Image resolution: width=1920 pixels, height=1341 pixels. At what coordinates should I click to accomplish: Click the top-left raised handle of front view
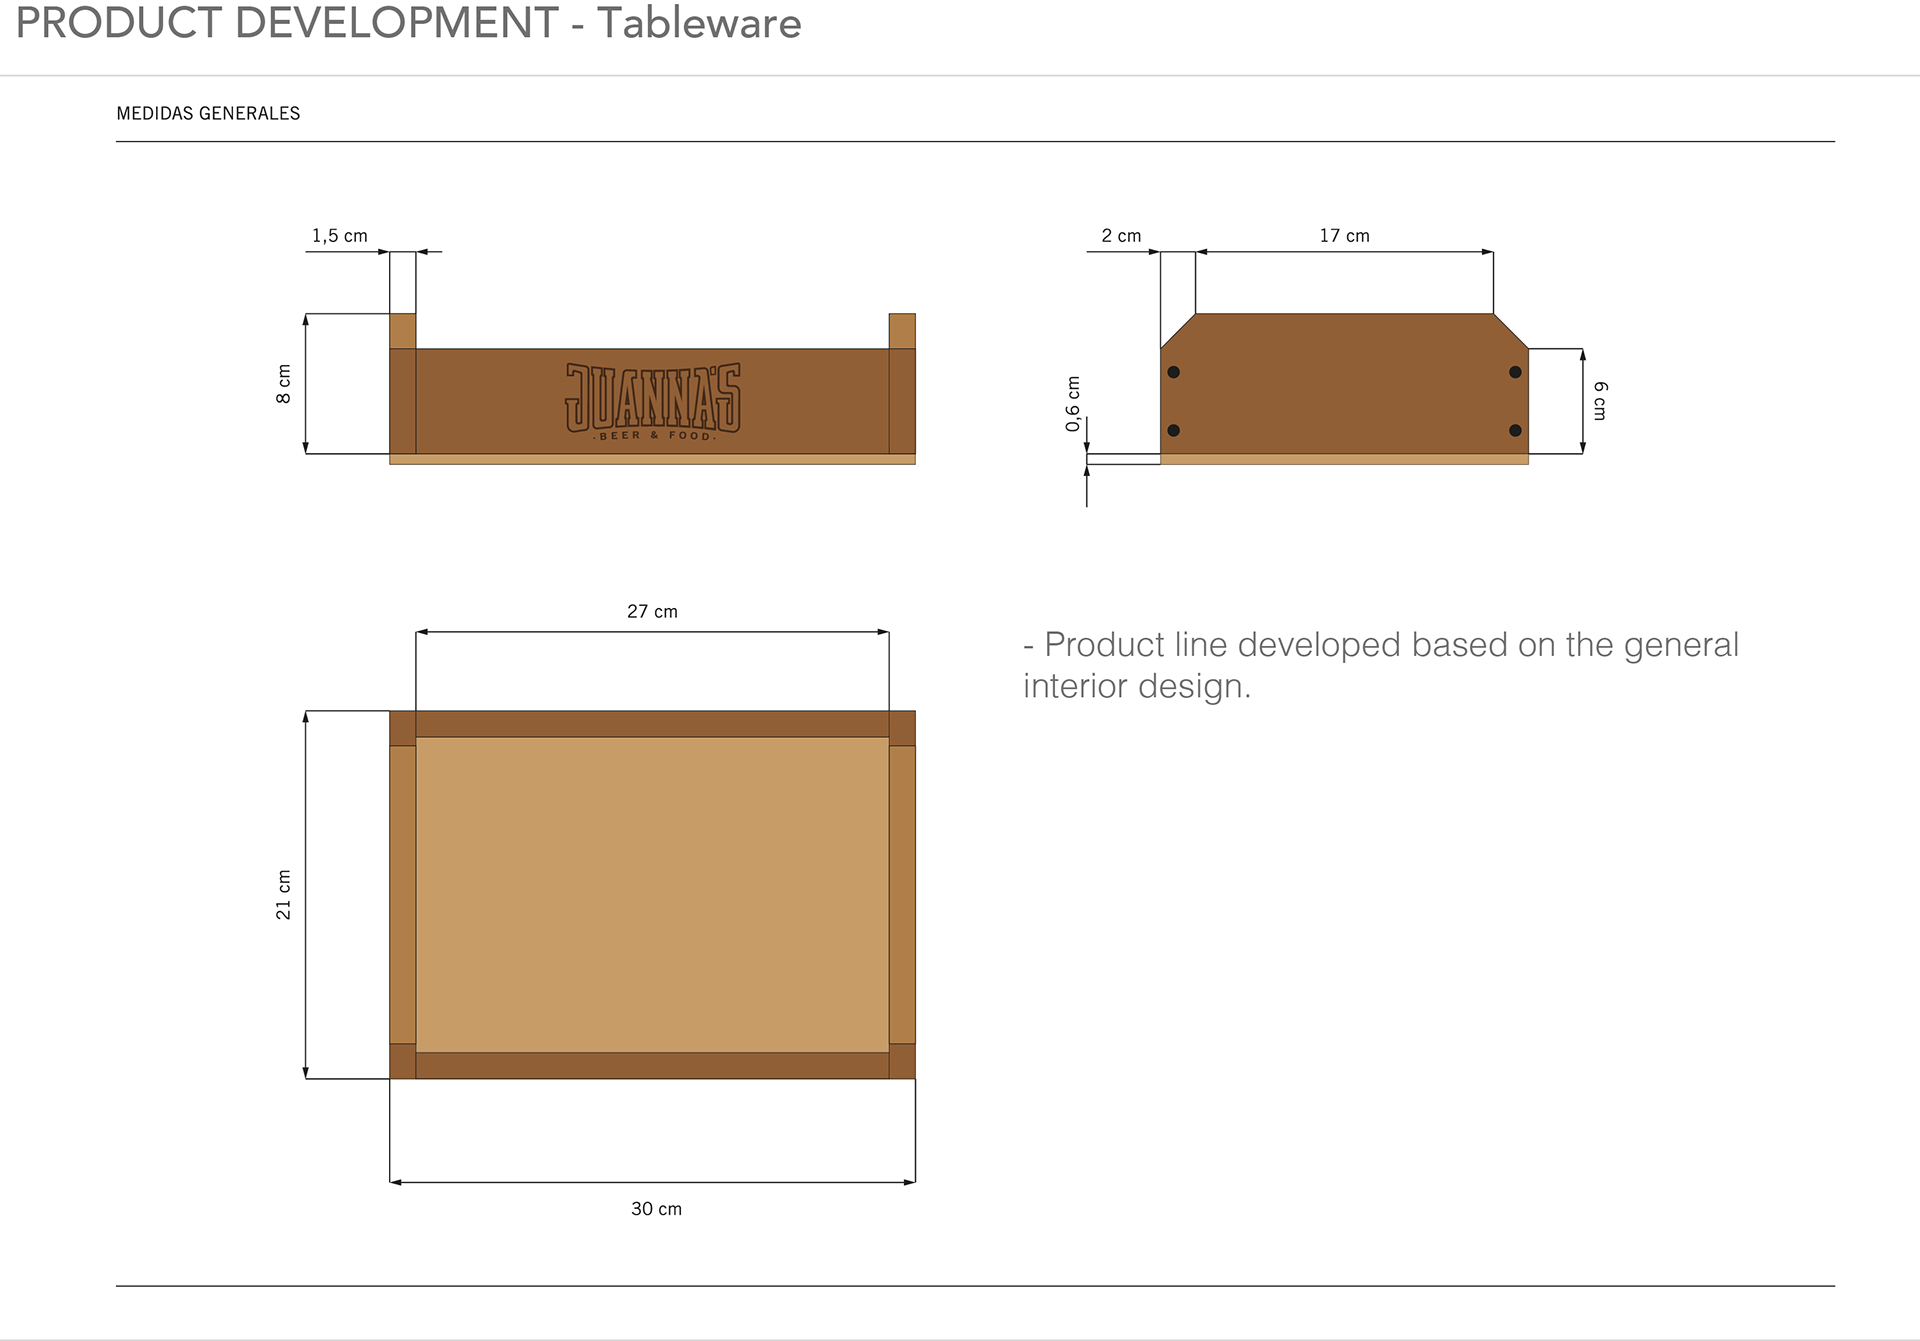pyautogui.click(x=402, y=331)
